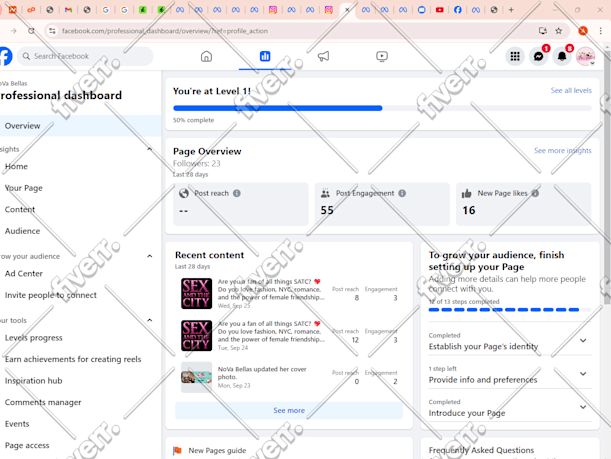Image resolution: width=611 pixels, height=459 pixels.
Task: Click the See more insights link
Action: (563, 150)
